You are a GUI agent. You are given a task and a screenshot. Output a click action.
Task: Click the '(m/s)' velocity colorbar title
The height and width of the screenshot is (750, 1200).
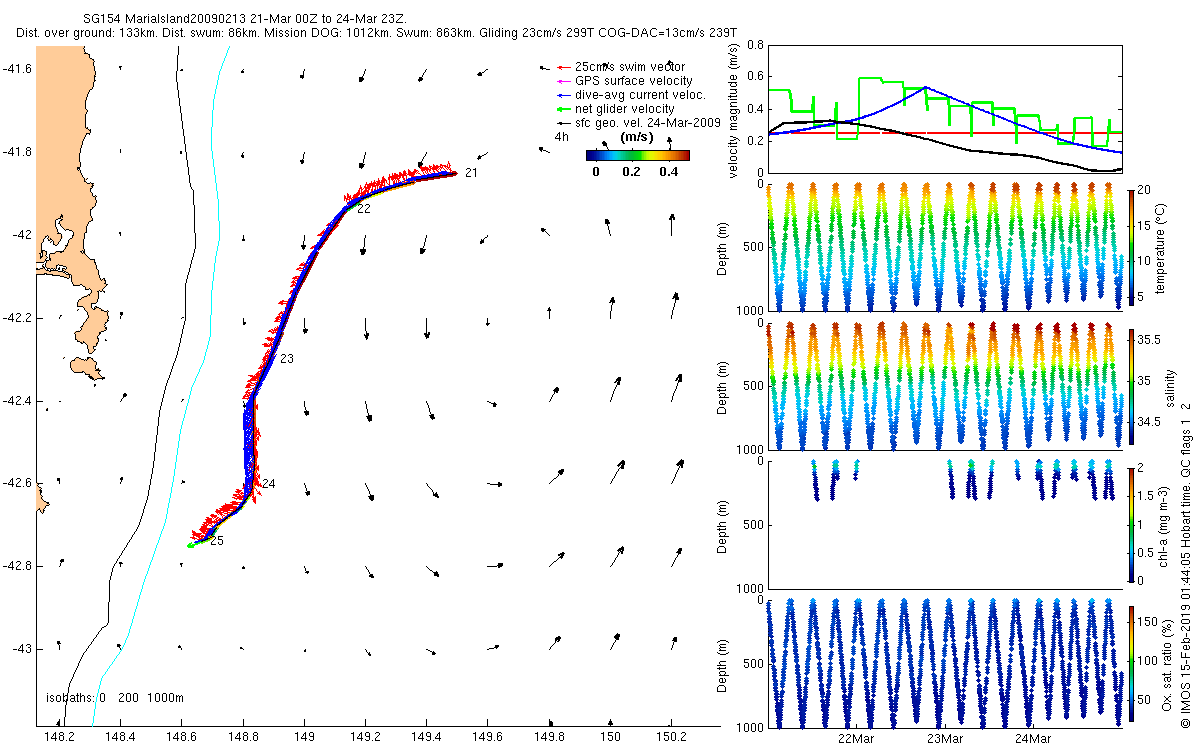[x=638, y=137]
